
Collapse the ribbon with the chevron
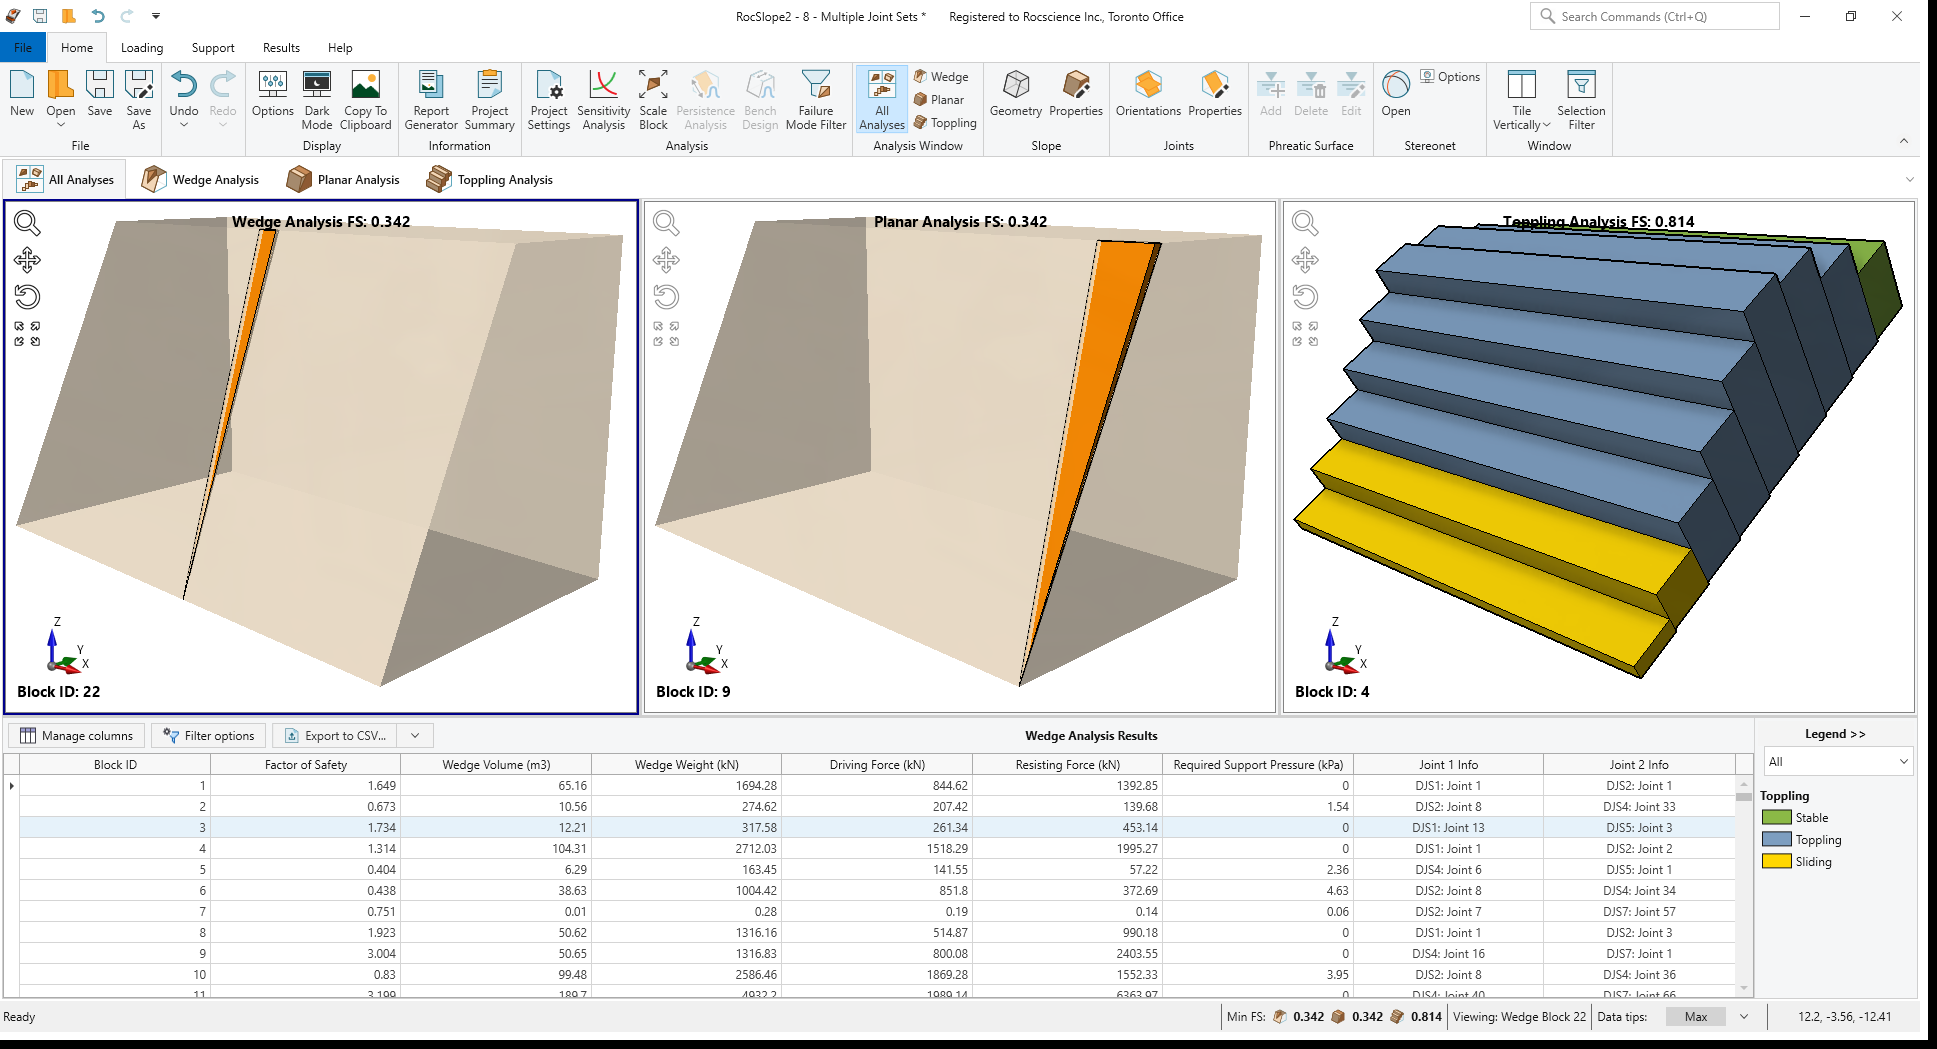pyautogui.click(x=1904, y=141)
